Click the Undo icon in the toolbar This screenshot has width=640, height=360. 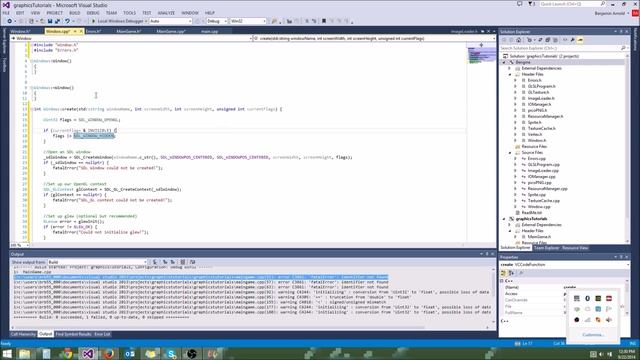pos(67,21)
